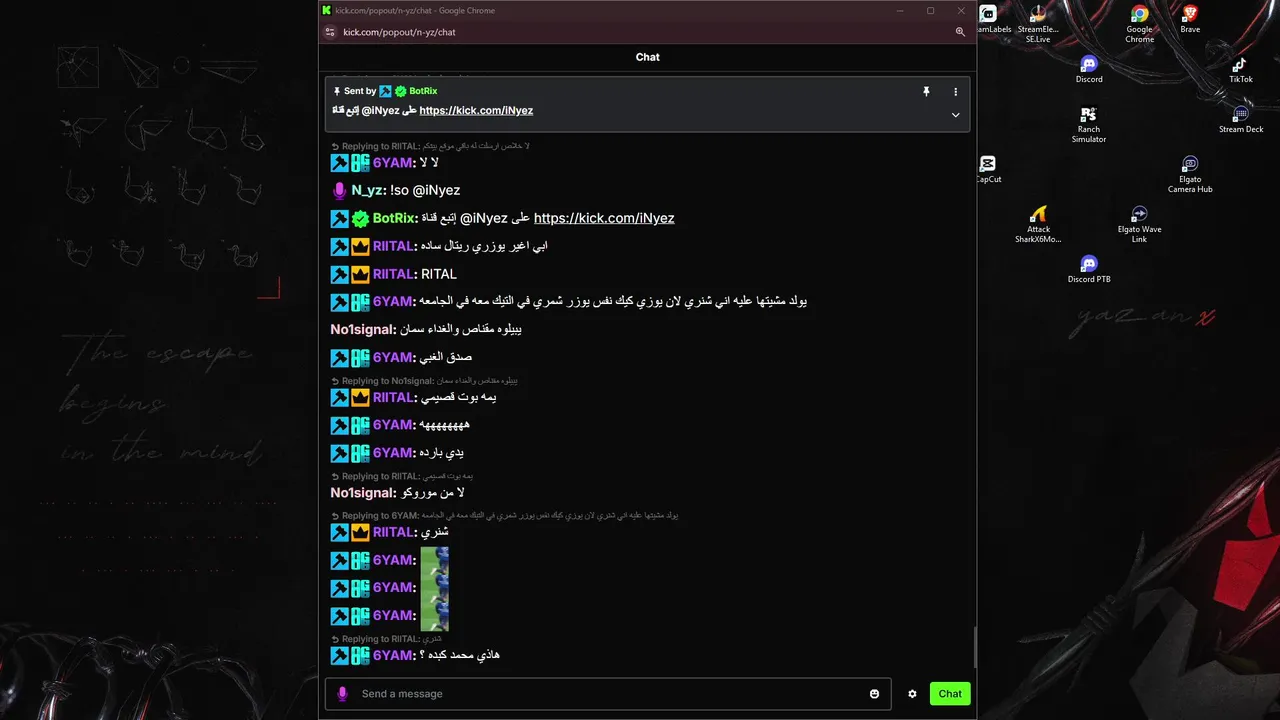The width and height of the screenshot is (1280, 720).
Task: Click username No1signal saying لا من موروكو
Action: 363,493
